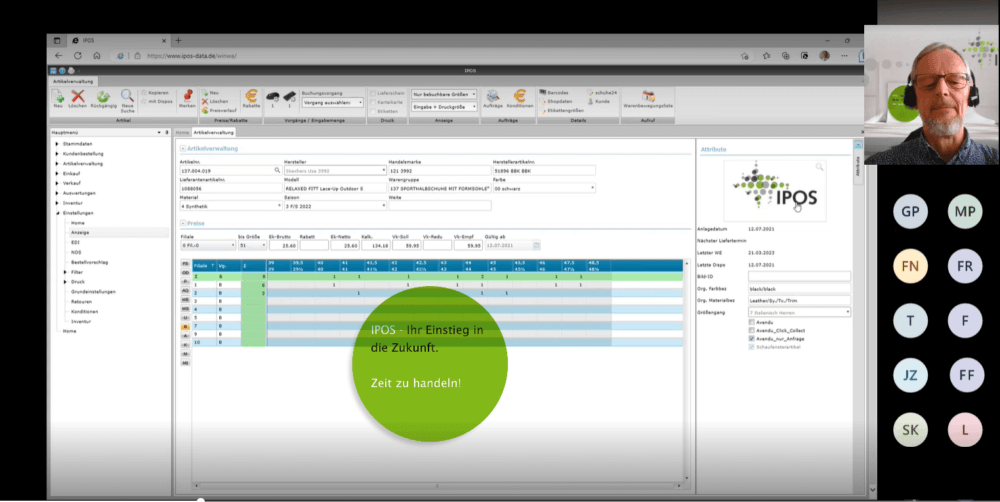
Task: Open a new browser tab
Action: point(179,40)
